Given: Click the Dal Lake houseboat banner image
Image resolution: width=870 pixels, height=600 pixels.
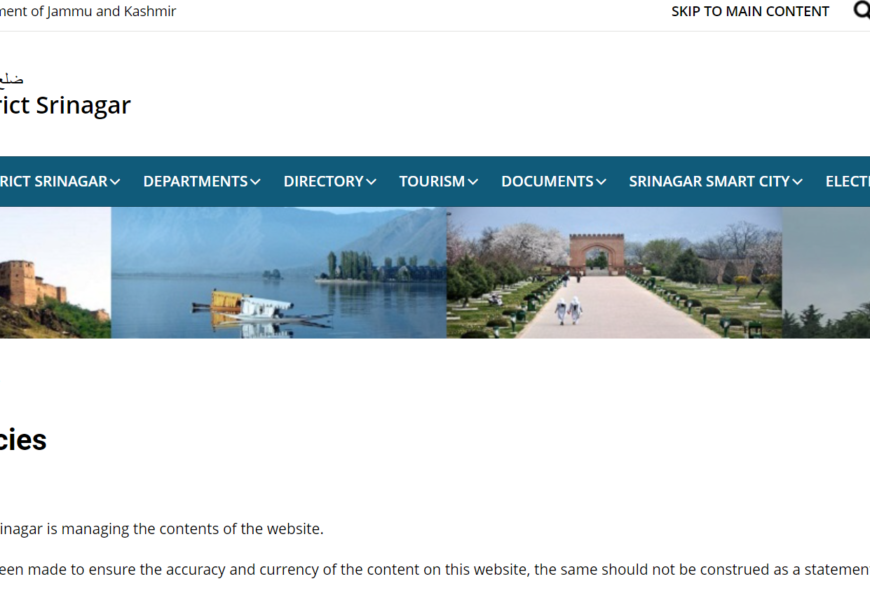Looking at the screenshot, I should click(278, 272).
